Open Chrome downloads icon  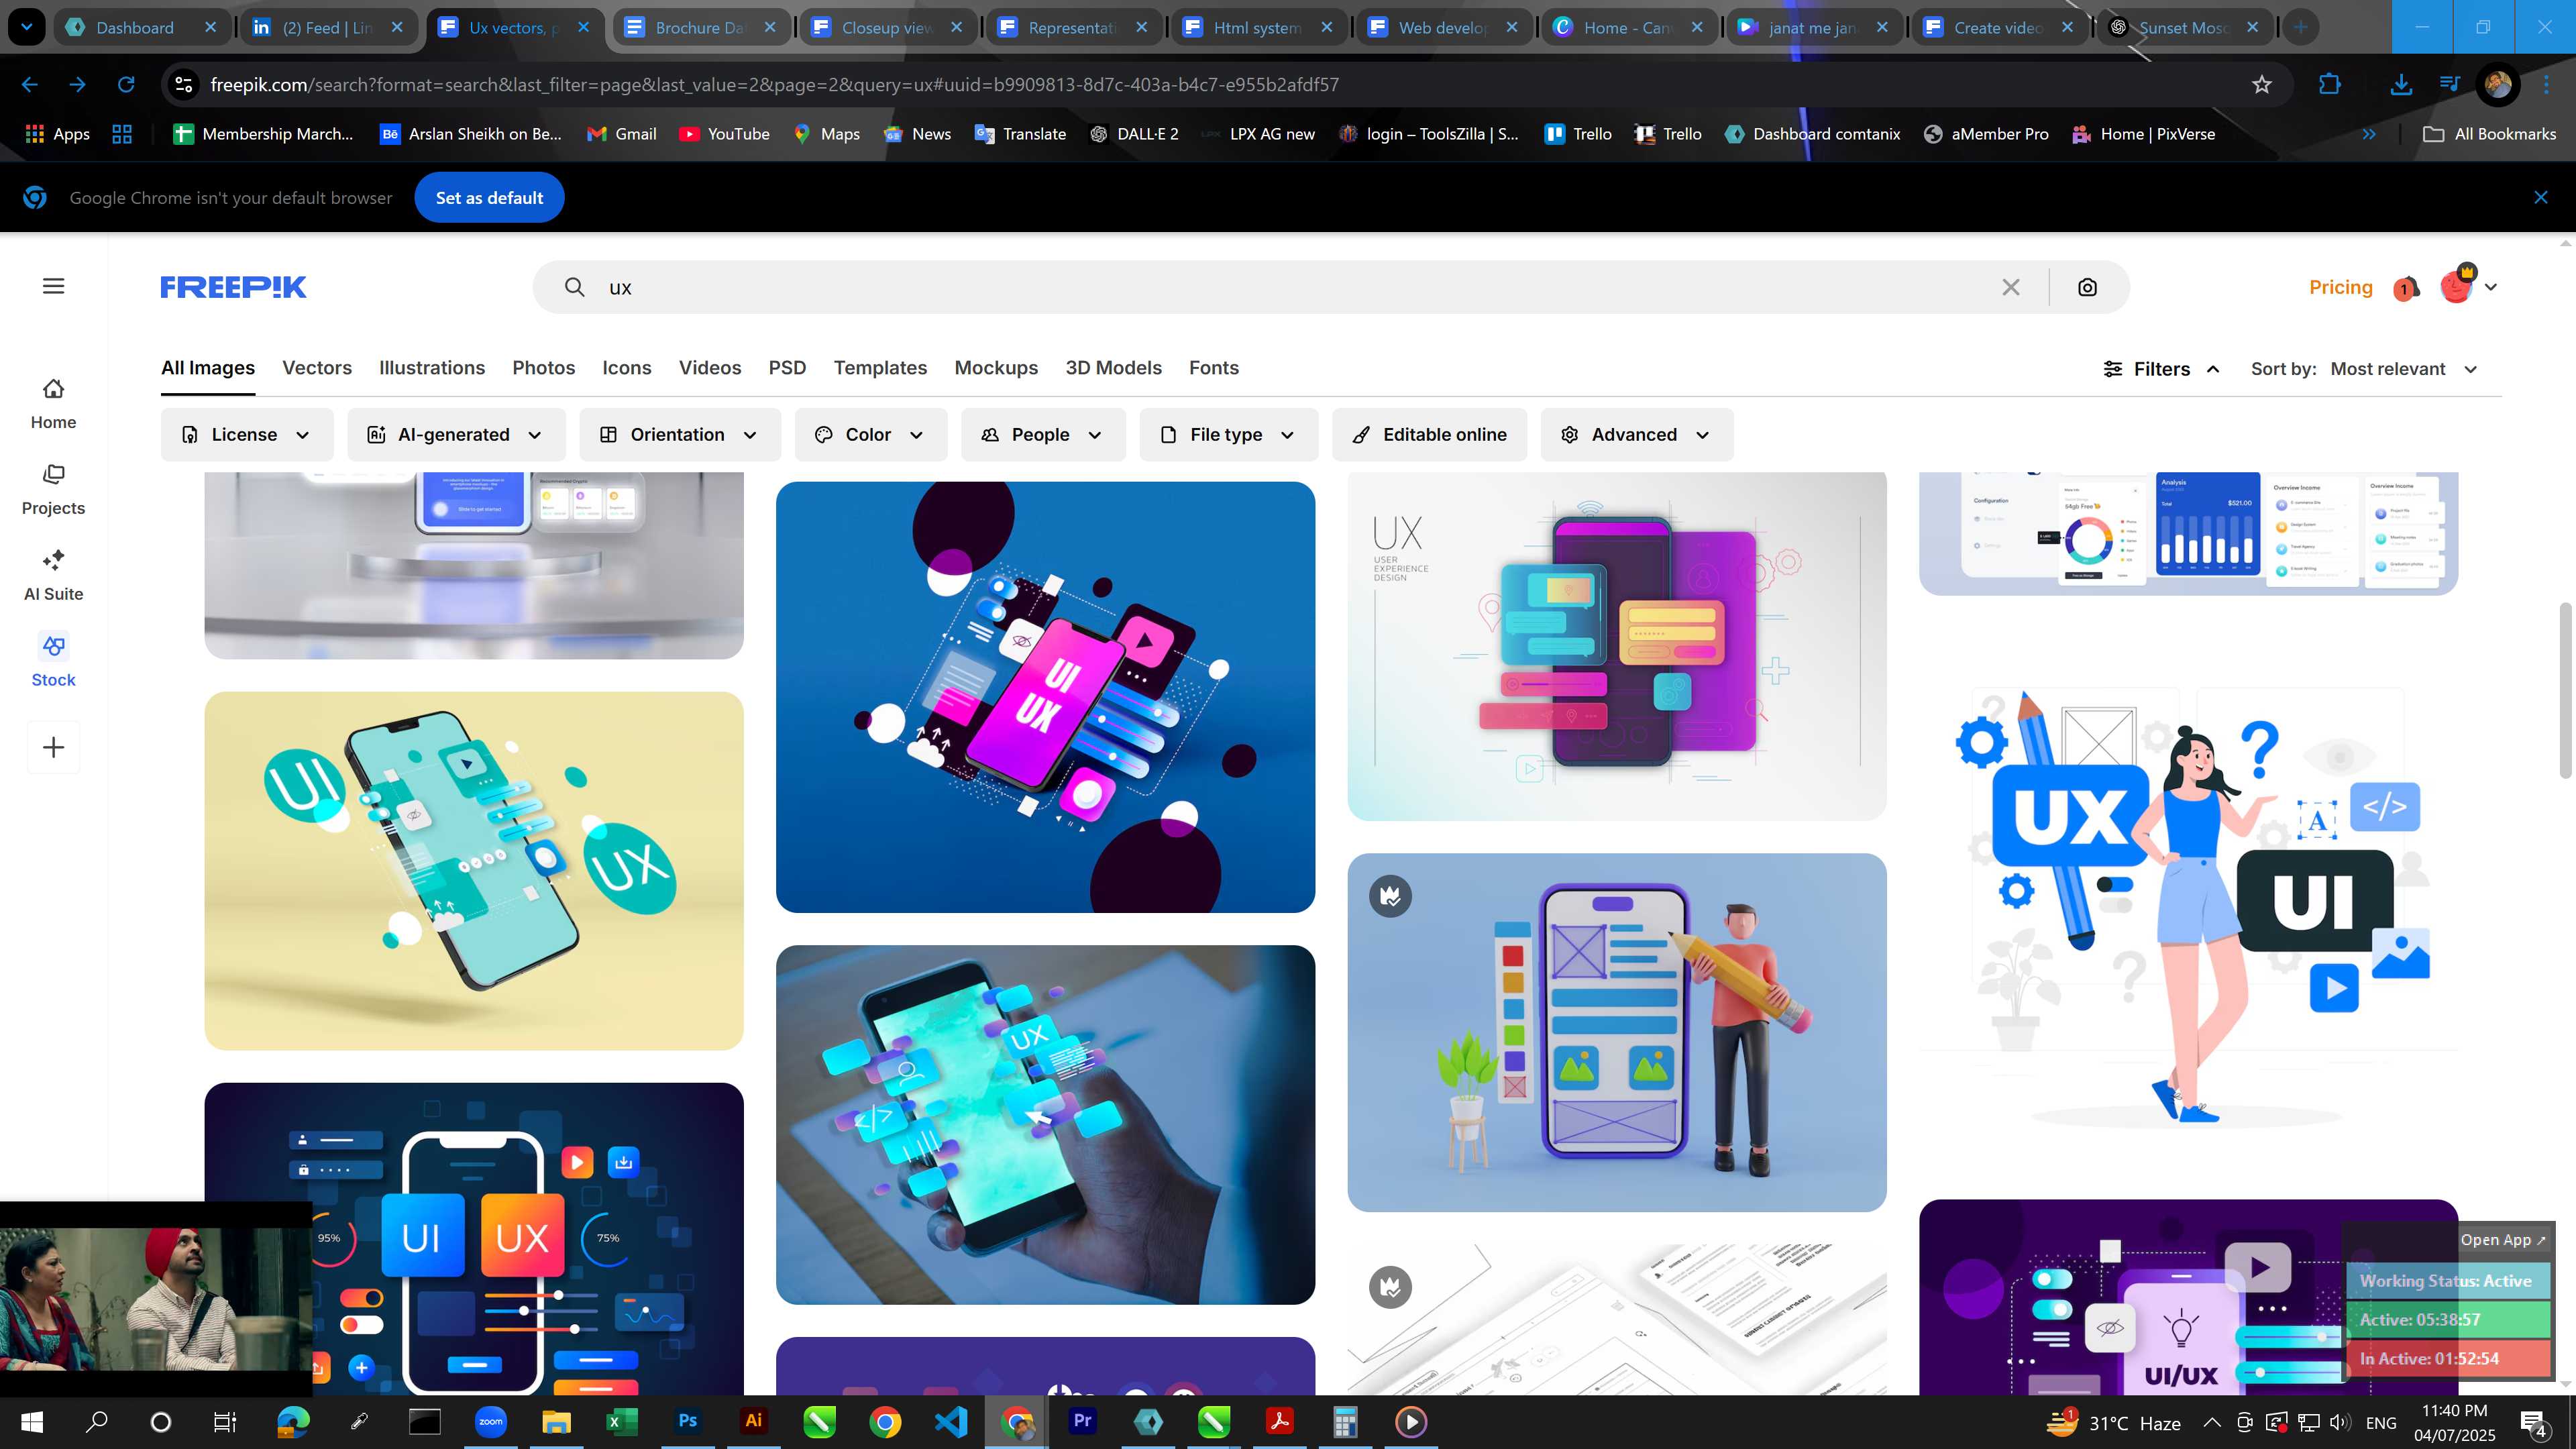[2401, 85]
